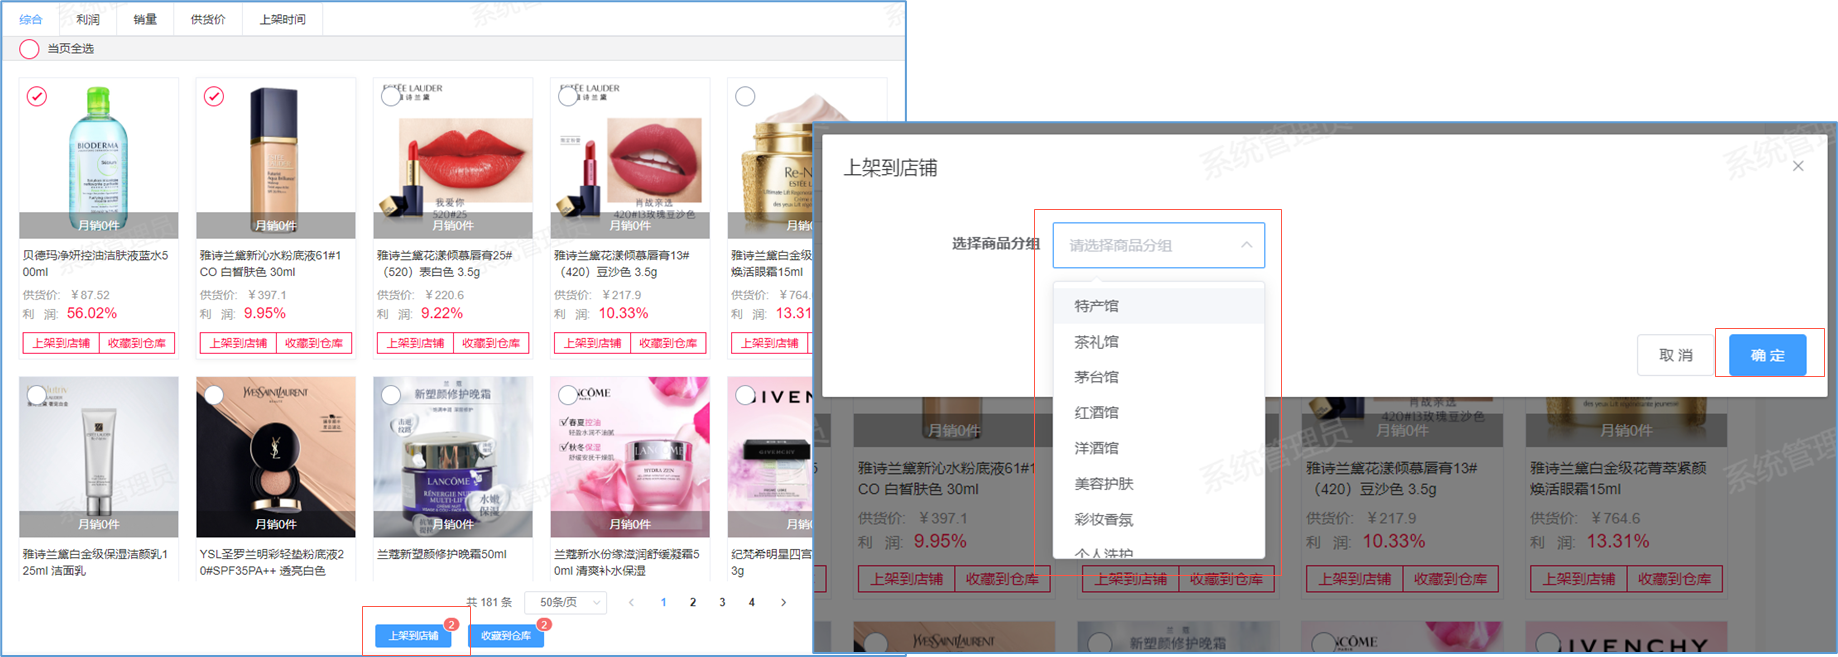The height and width of the screenshot is (657, 1838).
Task: Select the 白金级眼霜 product checkbox
Action: 745,96
